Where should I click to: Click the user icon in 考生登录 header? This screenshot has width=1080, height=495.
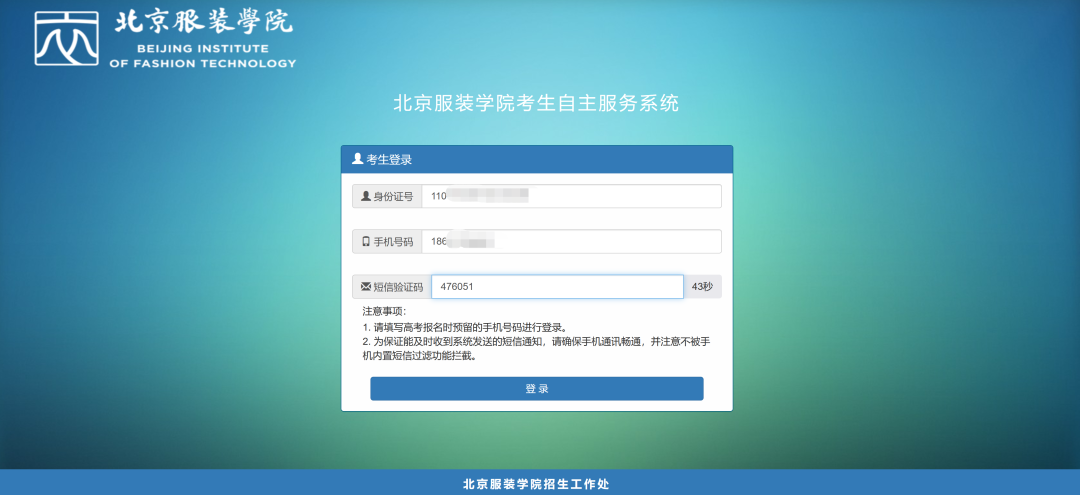[x=357, y=159]
